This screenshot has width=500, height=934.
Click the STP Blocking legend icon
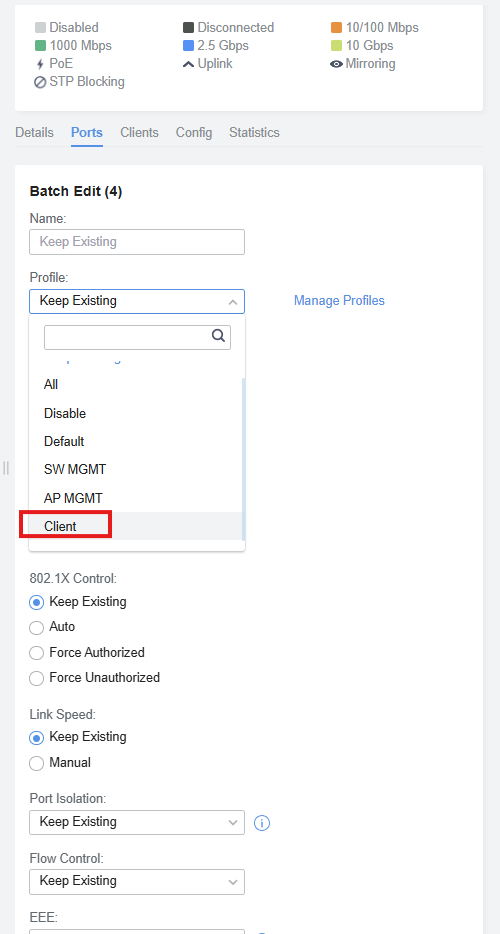[40, 82]
